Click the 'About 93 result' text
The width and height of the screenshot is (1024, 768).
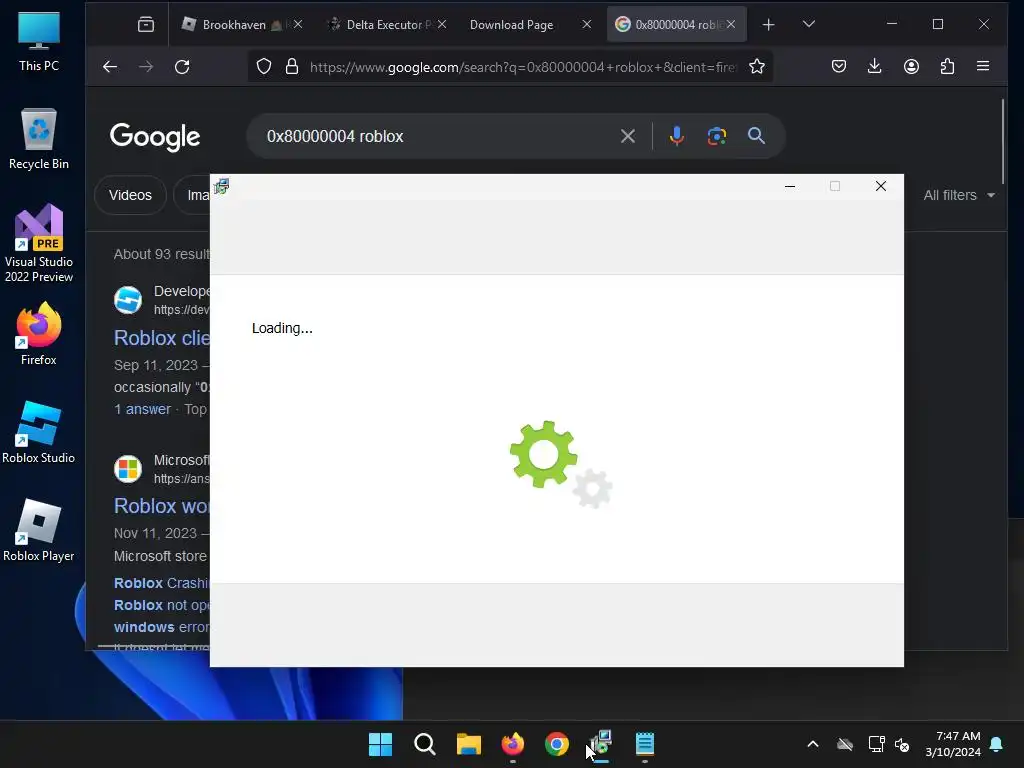(x=161, y=254)
